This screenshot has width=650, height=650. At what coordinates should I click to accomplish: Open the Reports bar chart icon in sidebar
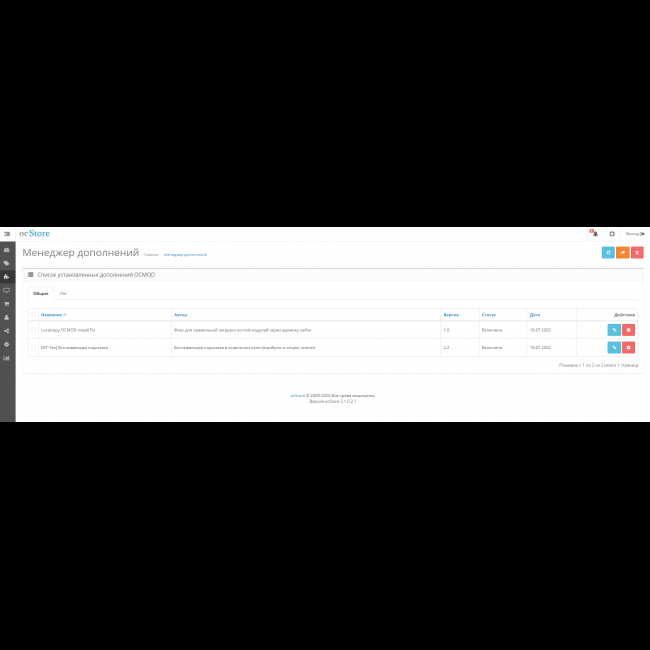(x=7, y=357)
